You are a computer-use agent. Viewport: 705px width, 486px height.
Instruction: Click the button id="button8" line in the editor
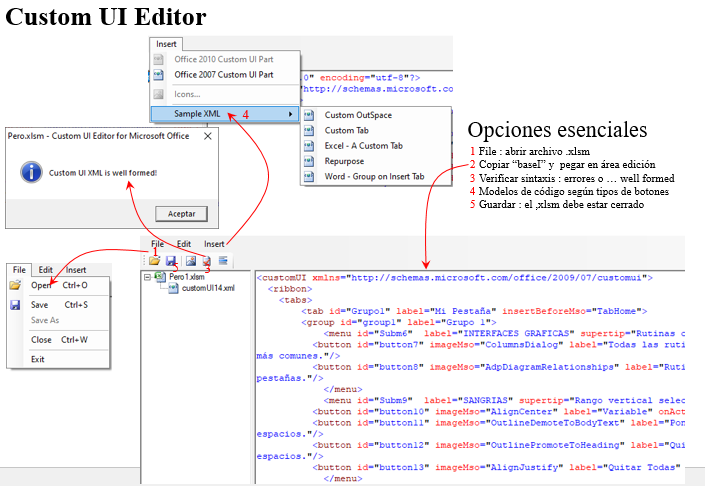[499, 367]
